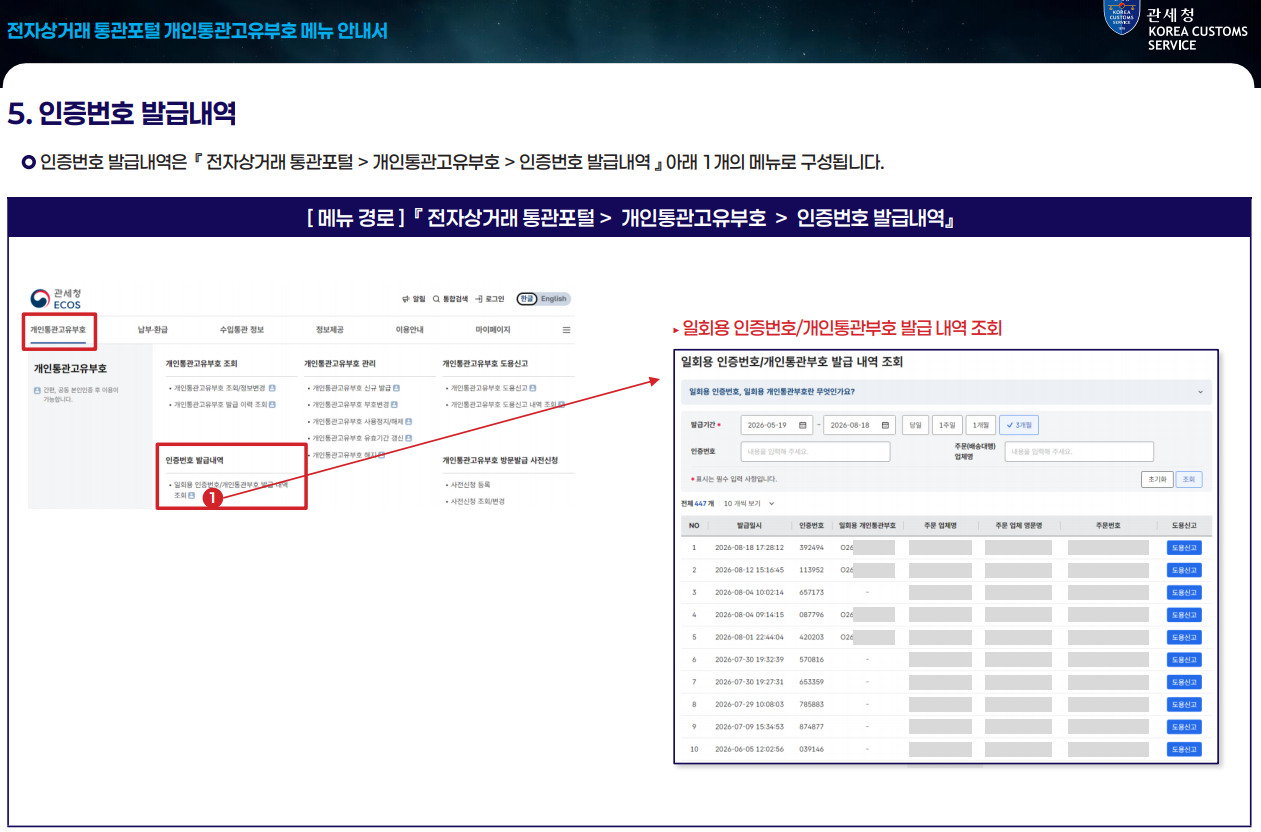Viewport: 1261px width, 832px height.
Task: Click the start date field 2026-05-19
Action: [x=778, y=425]
